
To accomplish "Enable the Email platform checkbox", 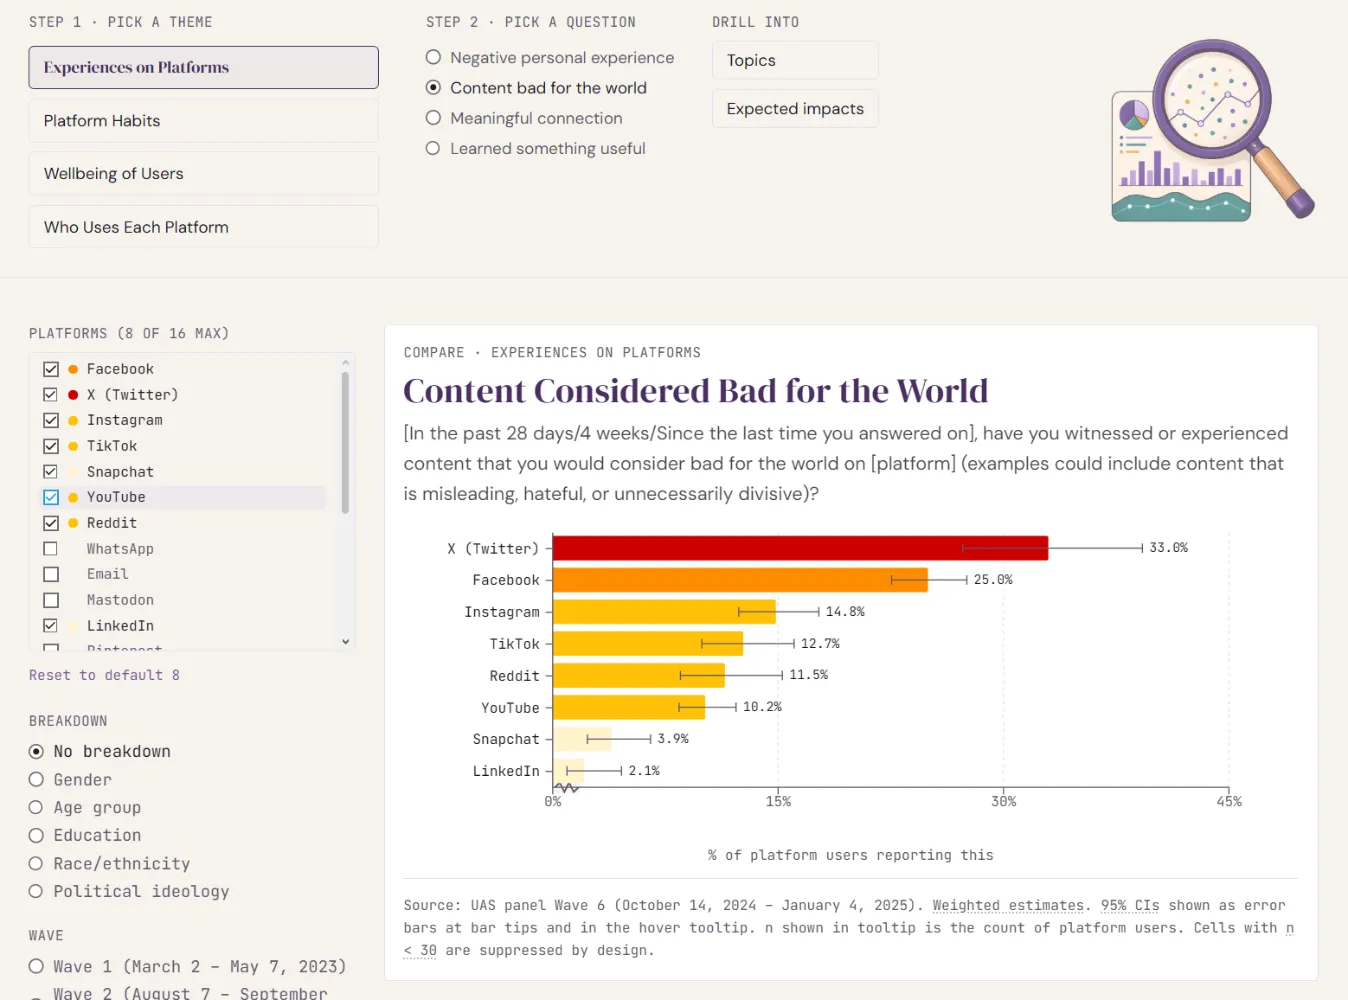I will click(51, 574).
